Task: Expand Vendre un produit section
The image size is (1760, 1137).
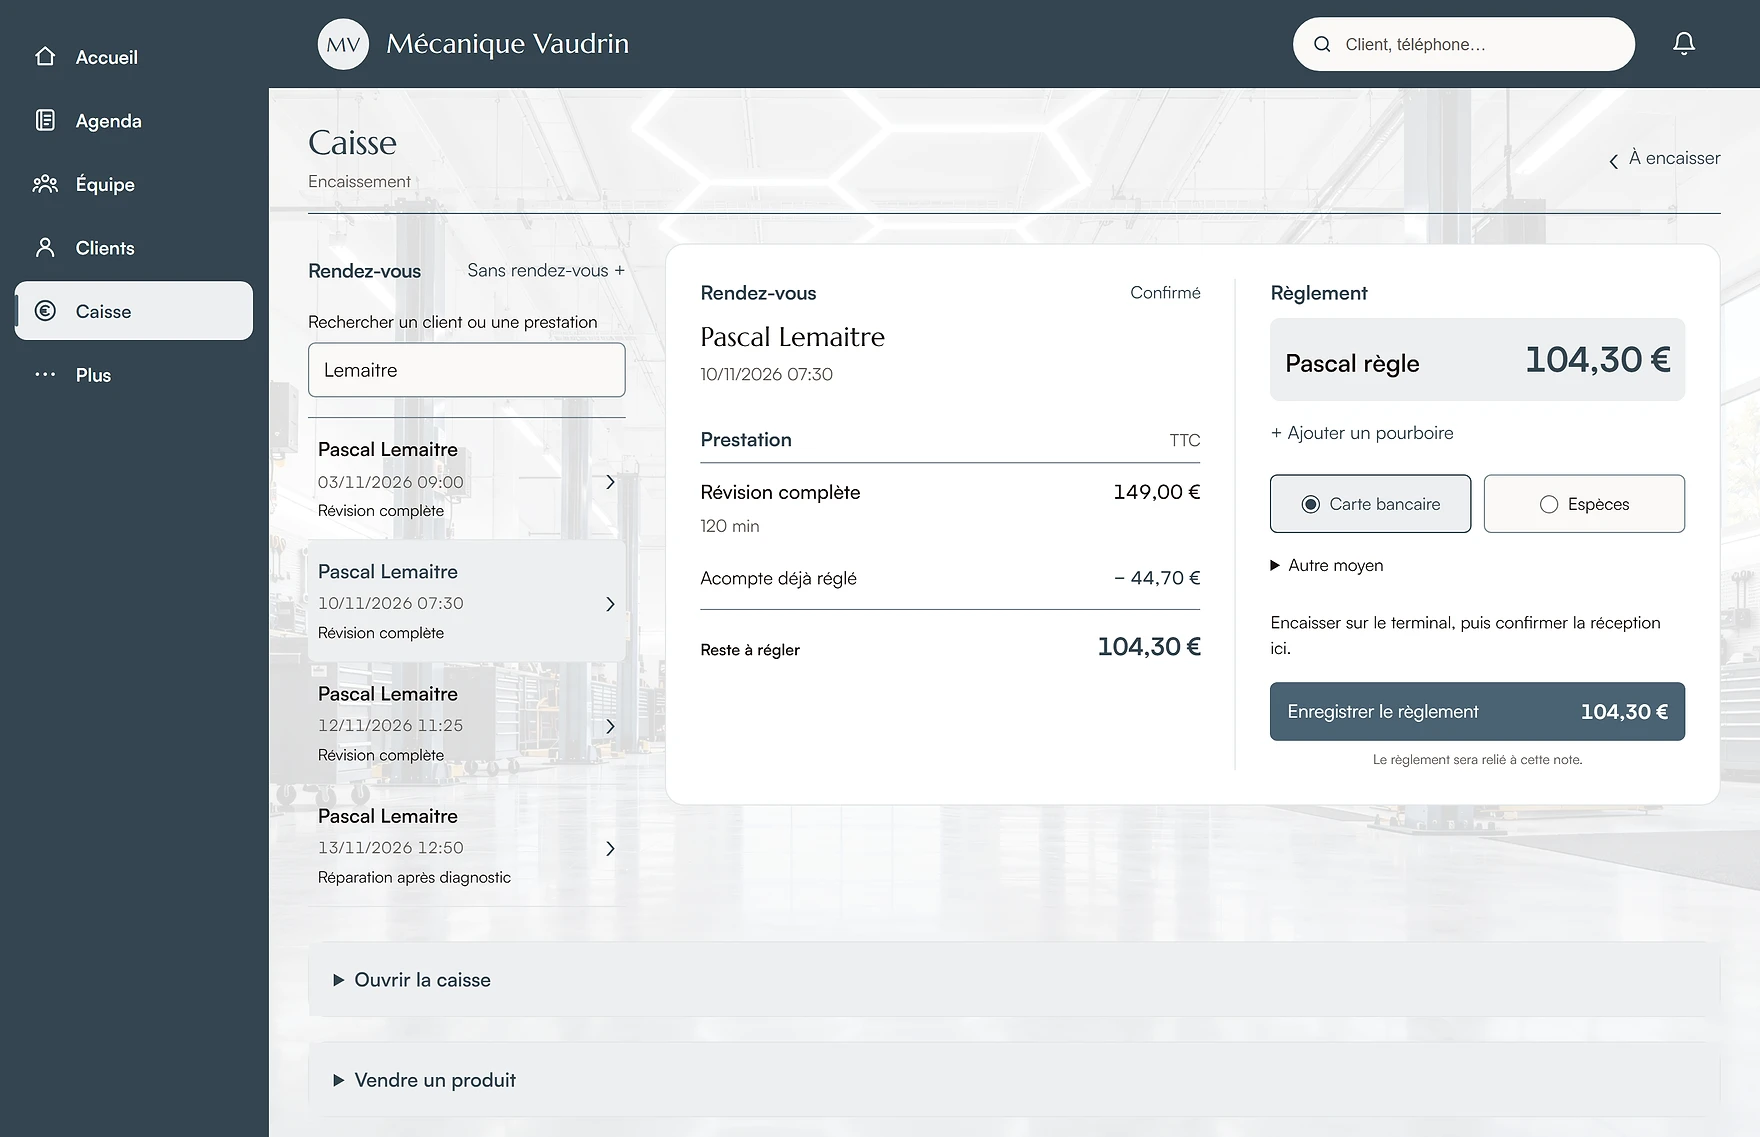Action: pos(1014,1080)
